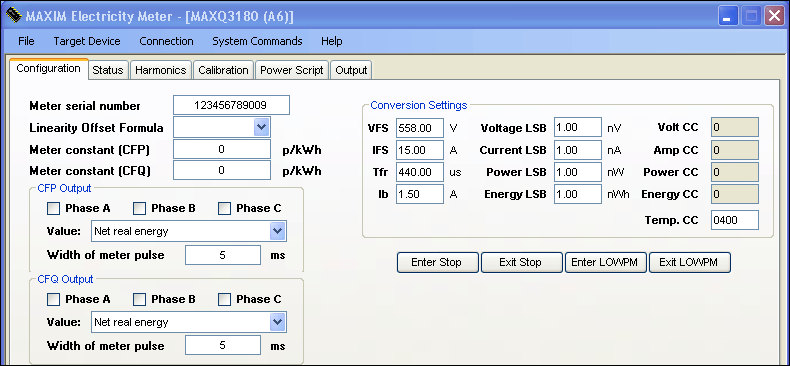Click the Meter constant (CFQ) field
Image resolution: width=790 pixels, height=366 pixels.
click(221, 170)
